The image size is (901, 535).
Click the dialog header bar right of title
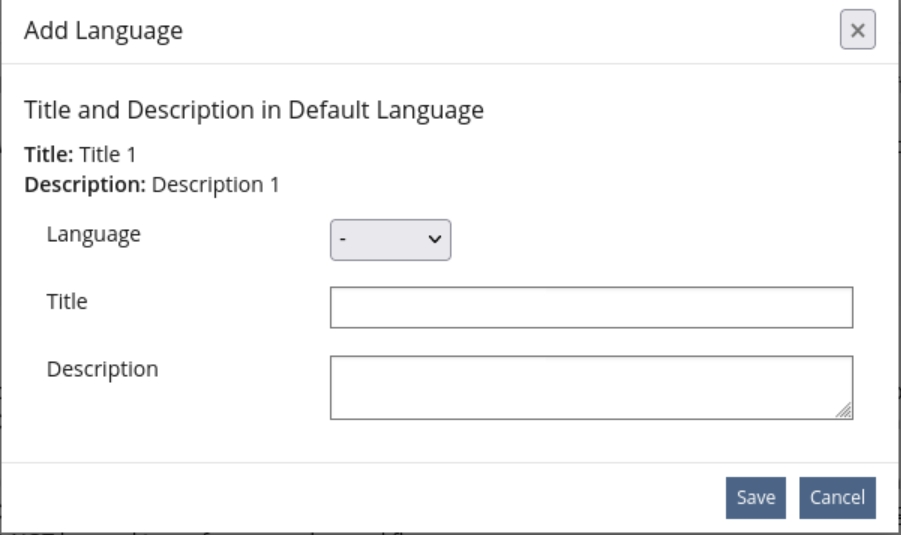click(500, 31)
